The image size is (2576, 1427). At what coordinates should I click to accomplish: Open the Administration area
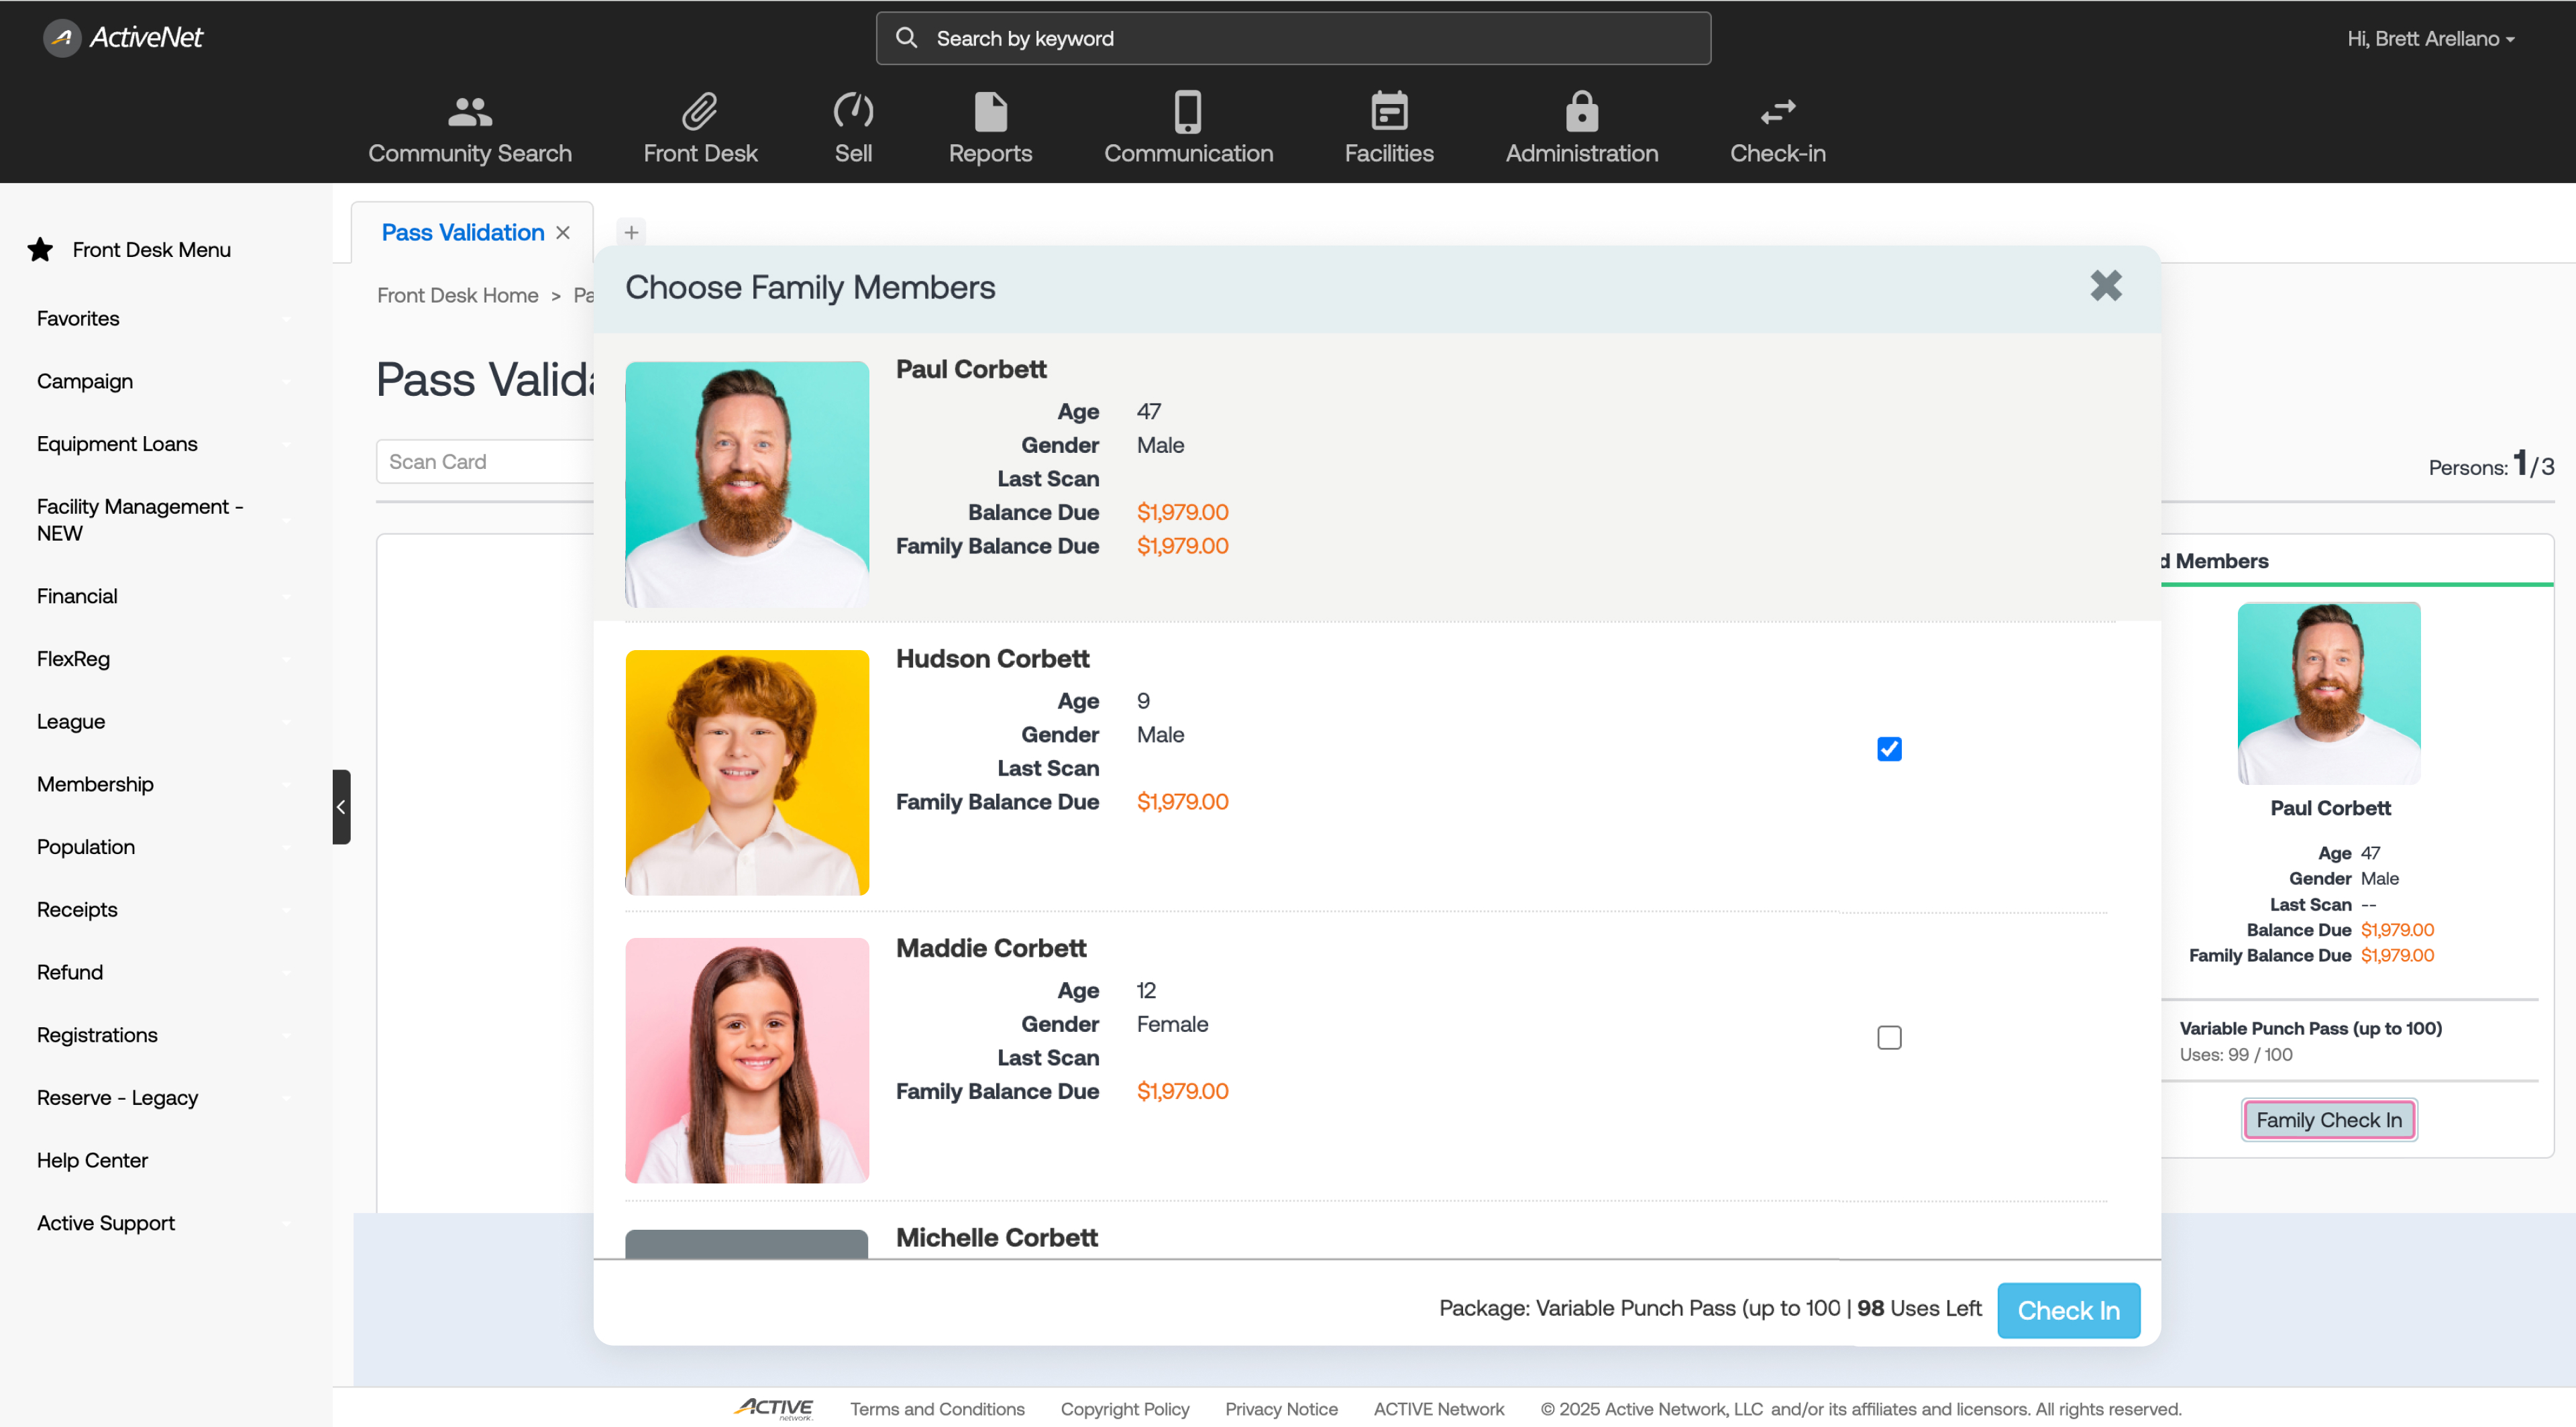click(1581, 127)
